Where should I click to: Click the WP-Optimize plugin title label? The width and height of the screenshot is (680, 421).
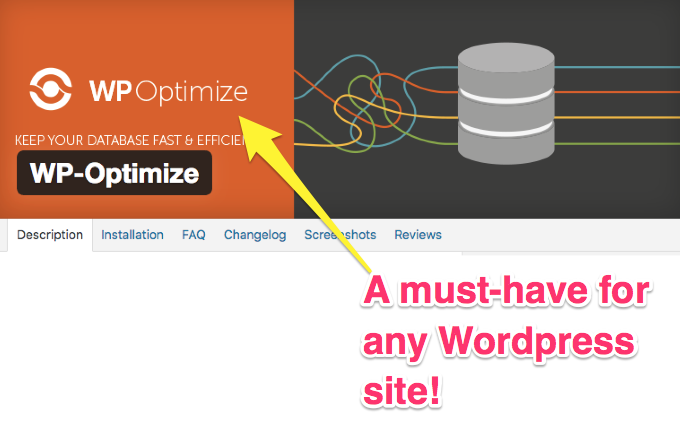point(114,173)
